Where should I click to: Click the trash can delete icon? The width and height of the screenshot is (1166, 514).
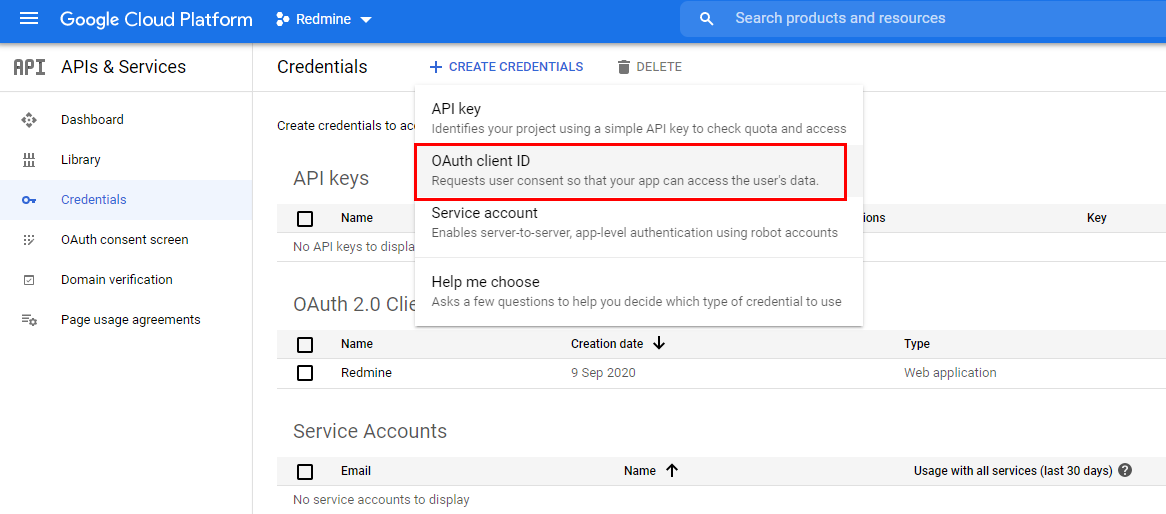624,67
